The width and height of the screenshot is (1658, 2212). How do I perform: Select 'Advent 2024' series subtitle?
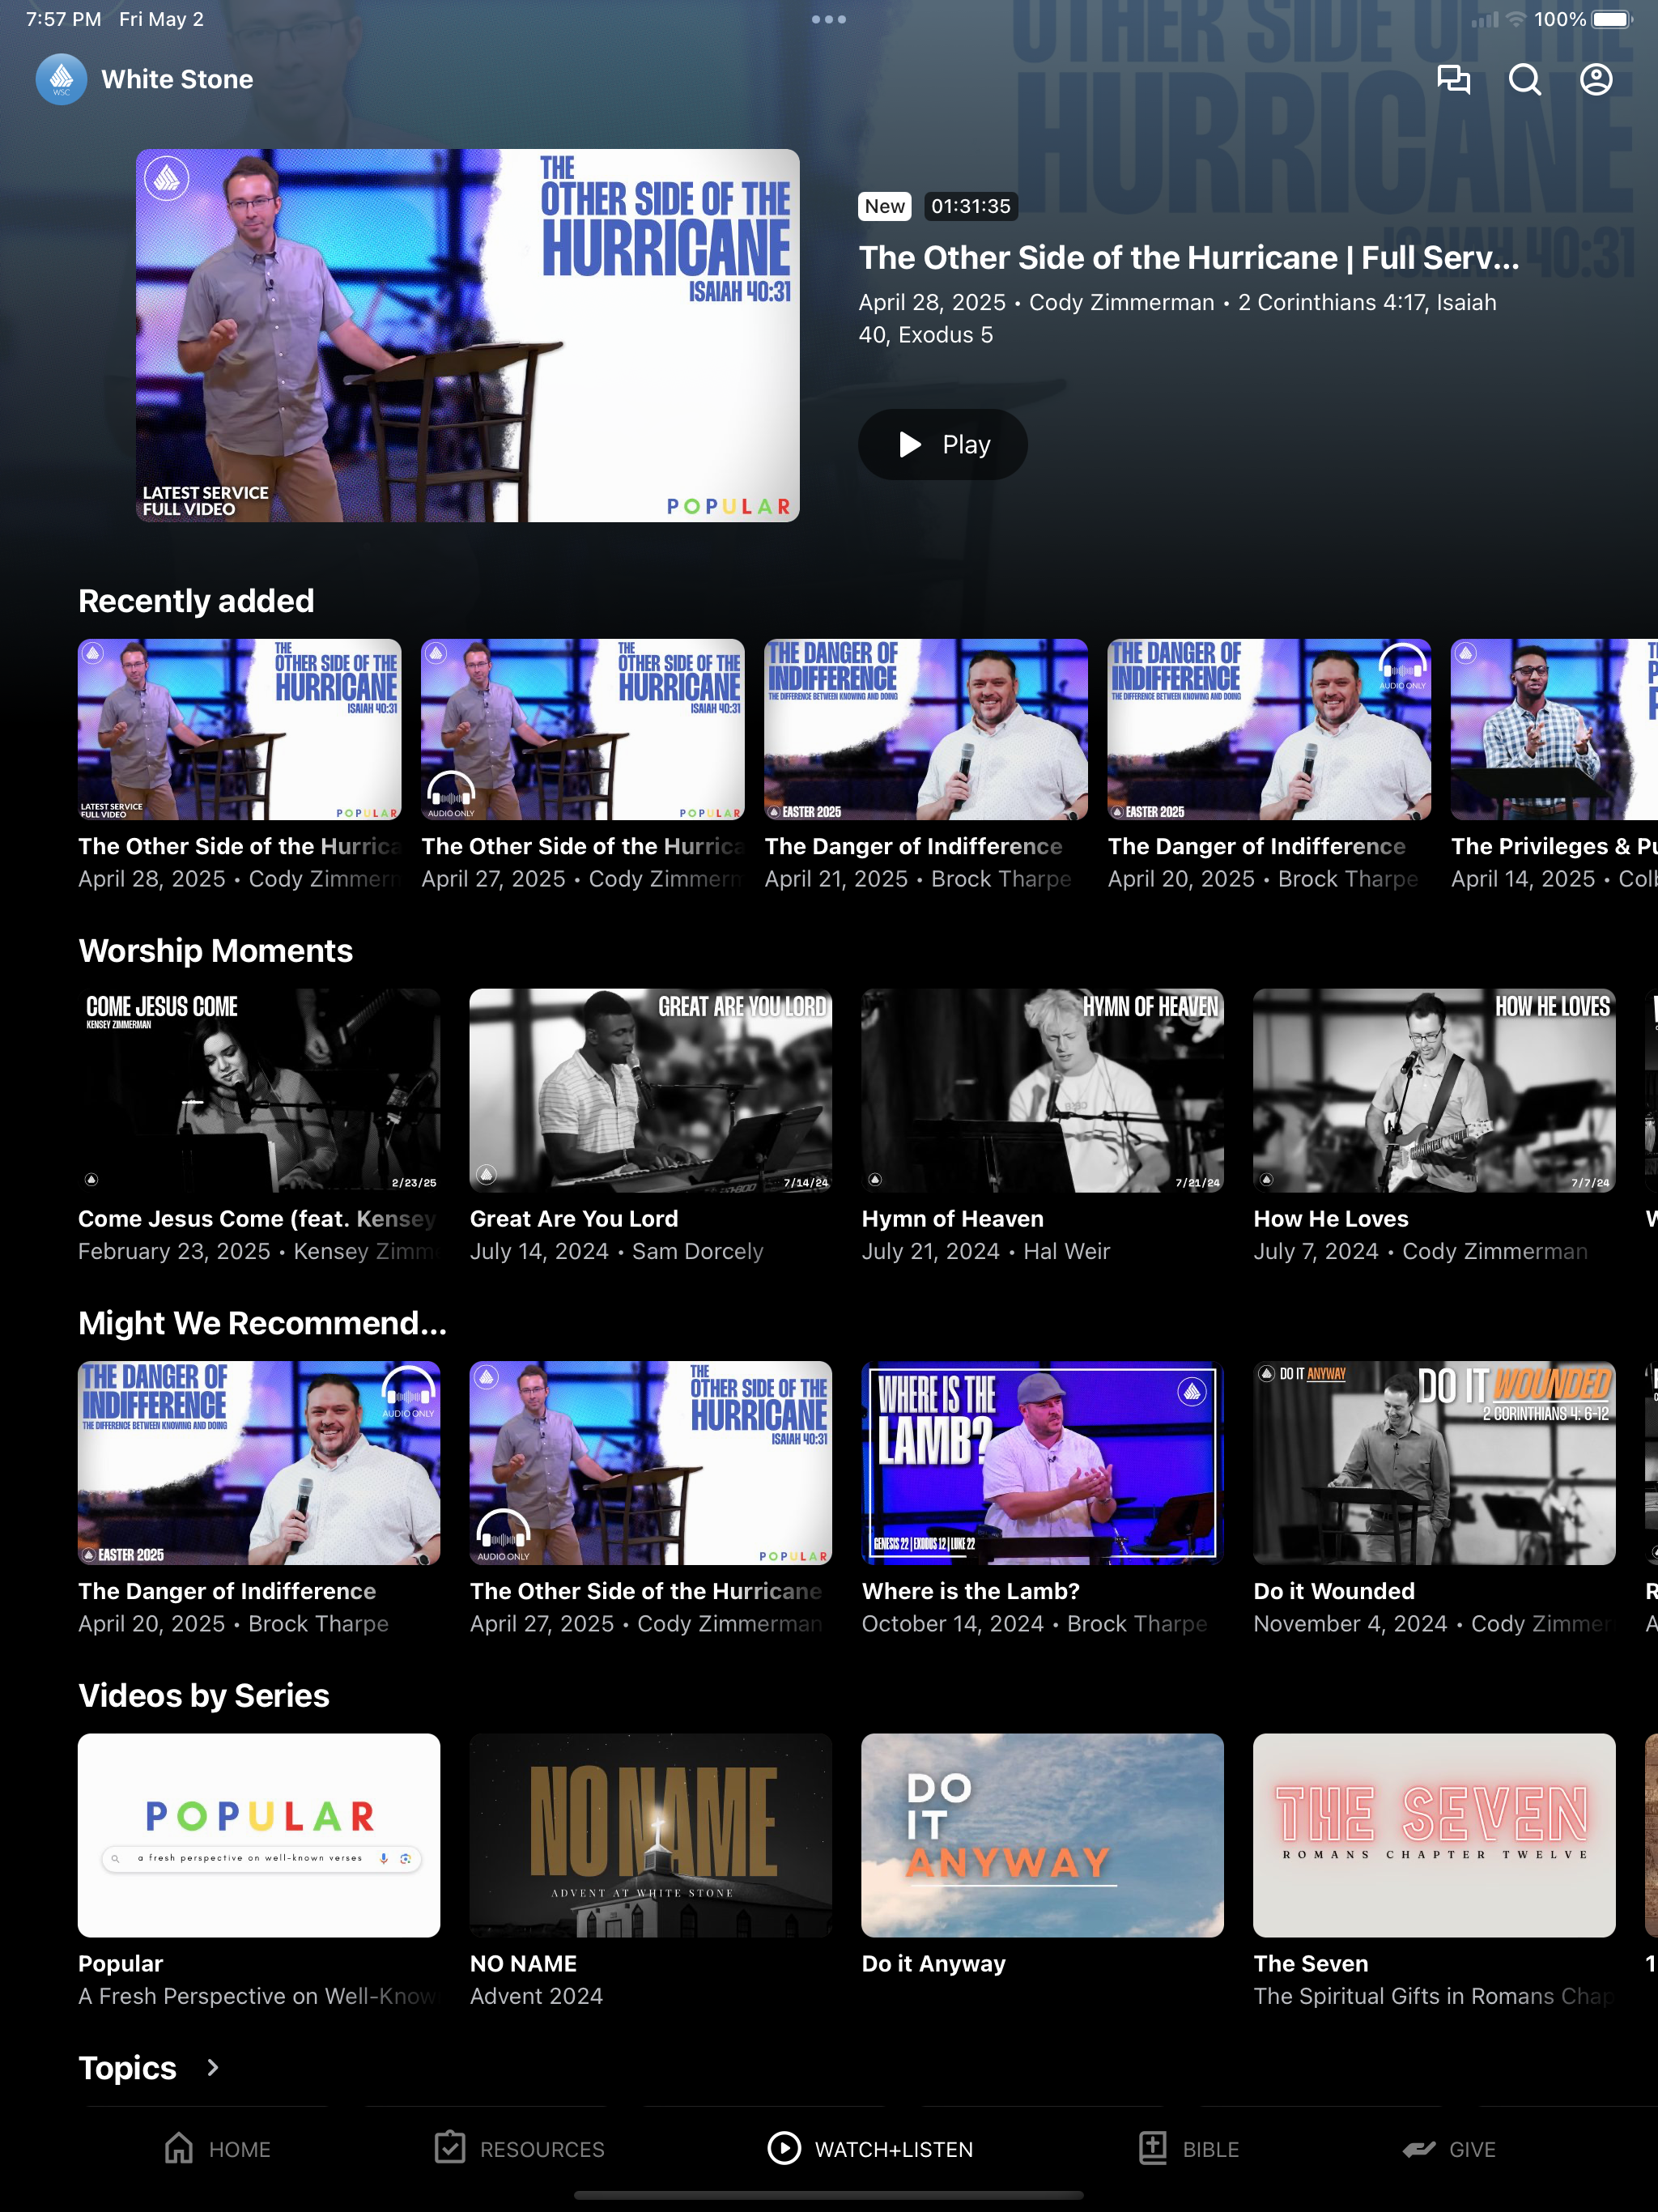[537, 1996]
